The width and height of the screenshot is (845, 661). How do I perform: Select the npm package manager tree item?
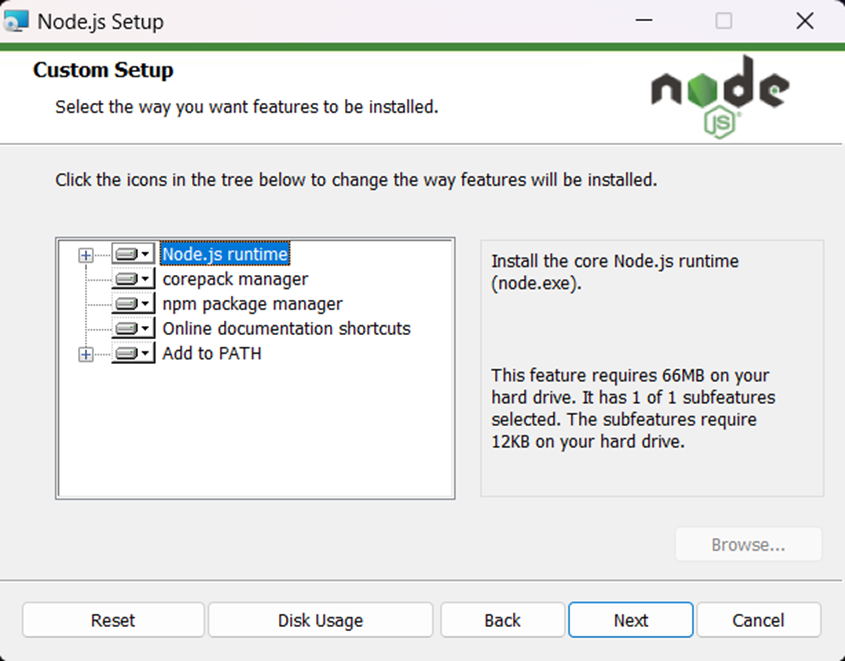pyautogui.click(x=252, y=304)
